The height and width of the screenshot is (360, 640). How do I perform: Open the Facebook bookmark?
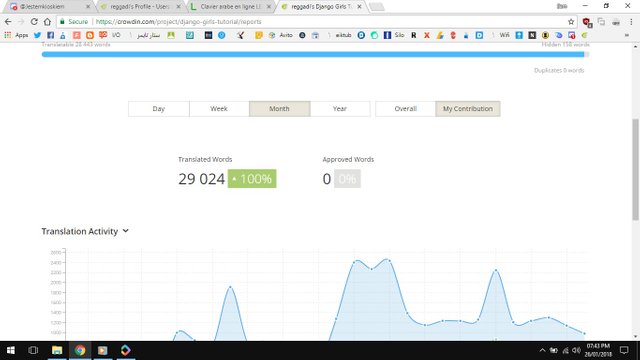tap(50, 35)
